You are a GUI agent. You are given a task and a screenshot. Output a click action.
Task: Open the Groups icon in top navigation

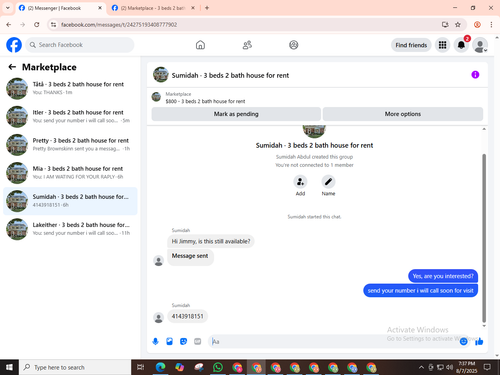coord(294,45)
